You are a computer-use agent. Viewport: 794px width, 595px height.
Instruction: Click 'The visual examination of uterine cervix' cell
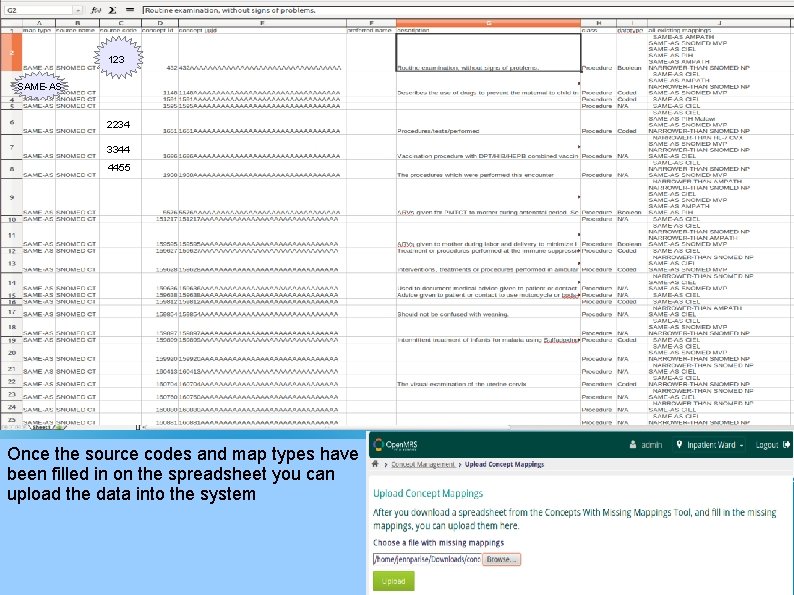pyautogui.click(x=488, y=381)
